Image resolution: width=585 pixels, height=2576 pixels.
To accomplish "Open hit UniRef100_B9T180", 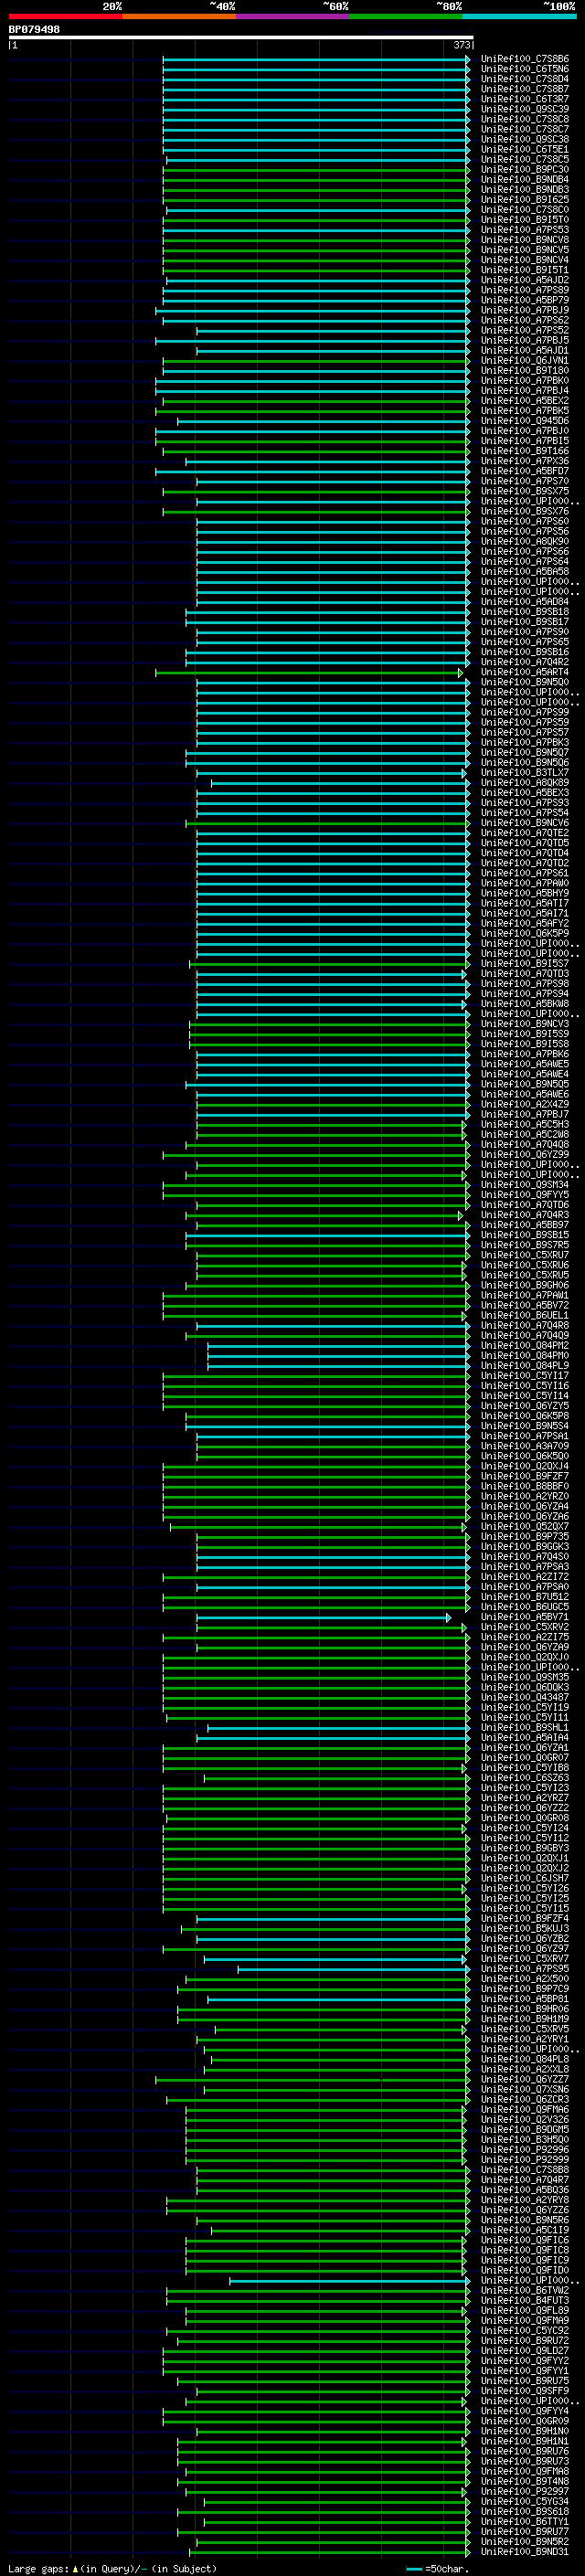I will [x=525, y=371].
